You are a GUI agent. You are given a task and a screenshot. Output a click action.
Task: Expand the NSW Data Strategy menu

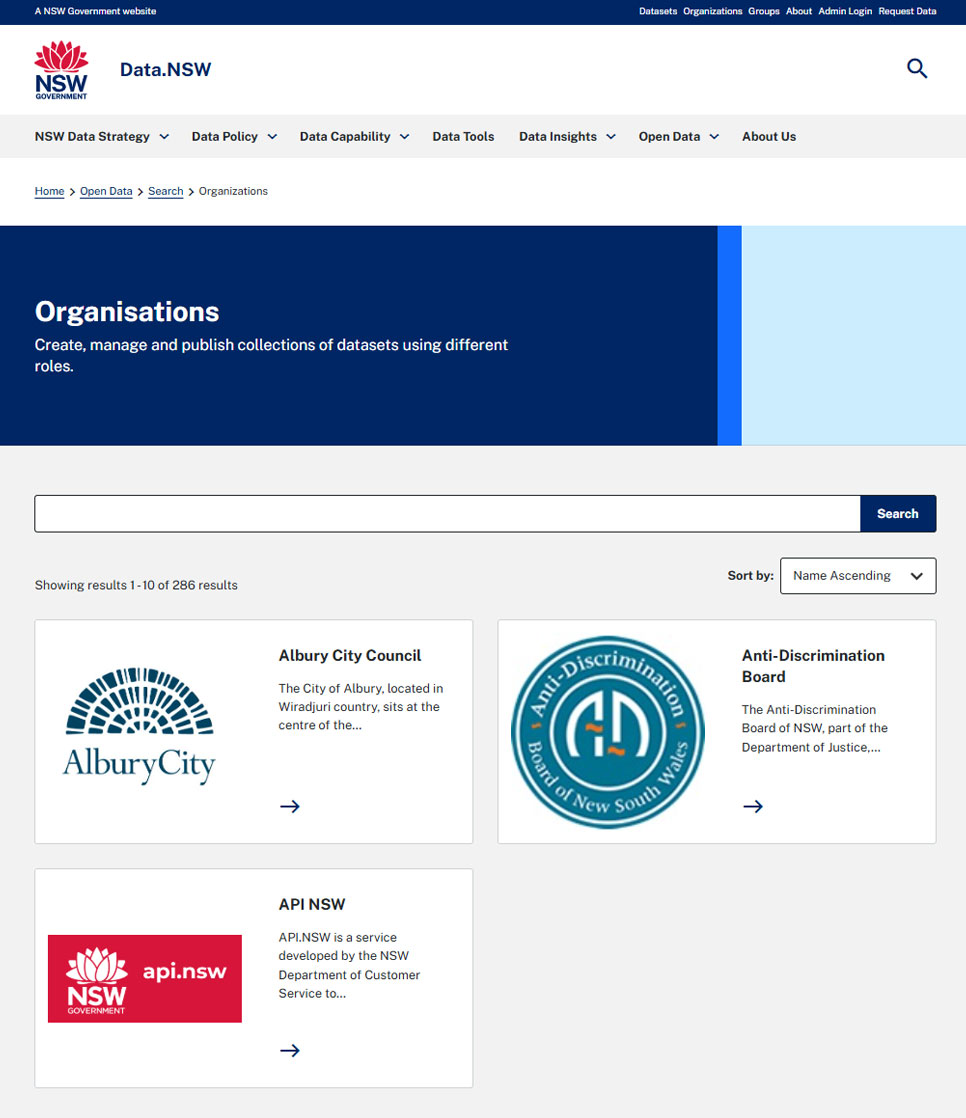[102, 136]
